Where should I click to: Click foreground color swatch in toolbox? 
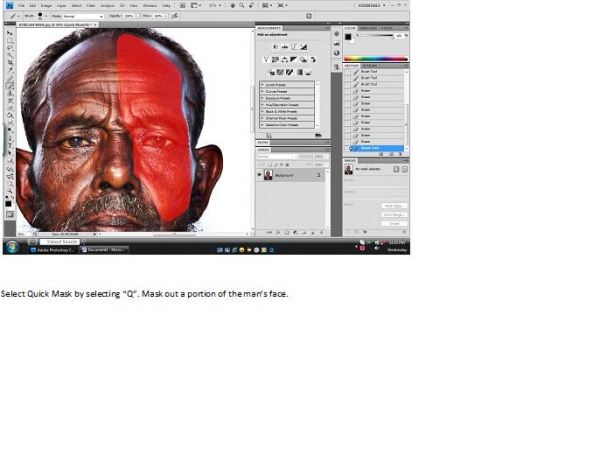pos(8,204)
